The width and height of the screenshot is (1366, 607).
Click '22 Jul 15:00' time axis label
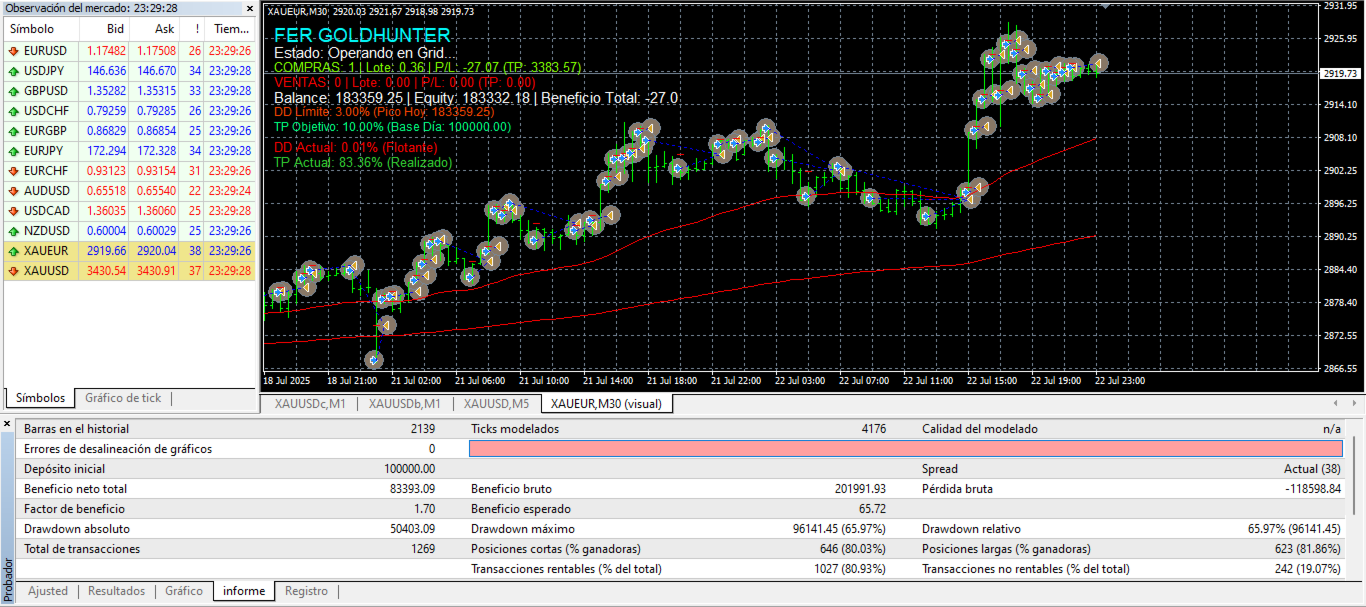coord(992,381)
